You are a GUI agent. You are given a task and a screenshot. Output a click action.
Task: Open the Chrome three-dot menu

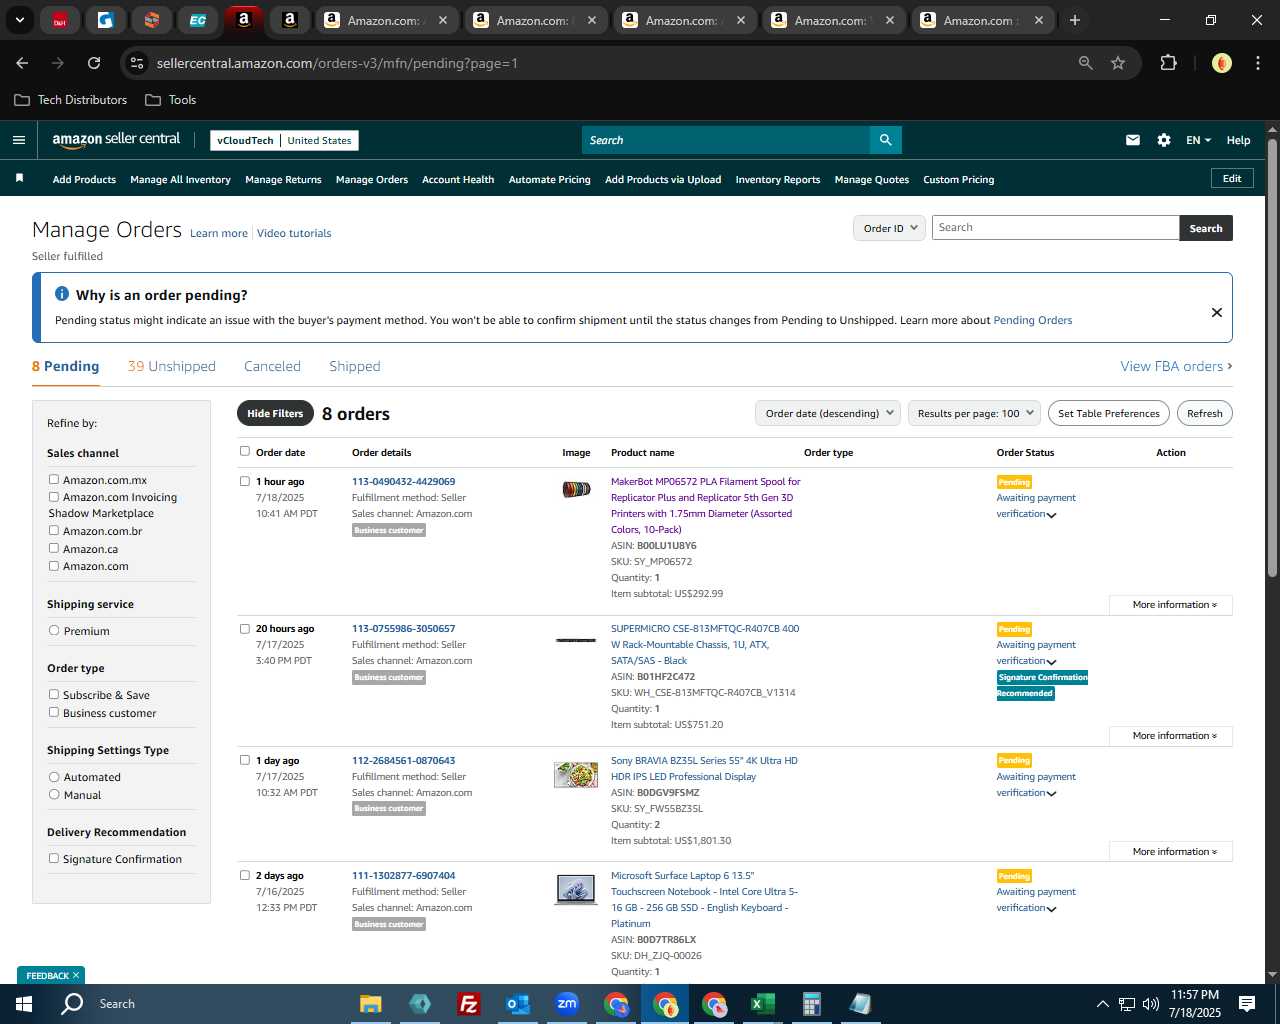tap(1256, 63)
